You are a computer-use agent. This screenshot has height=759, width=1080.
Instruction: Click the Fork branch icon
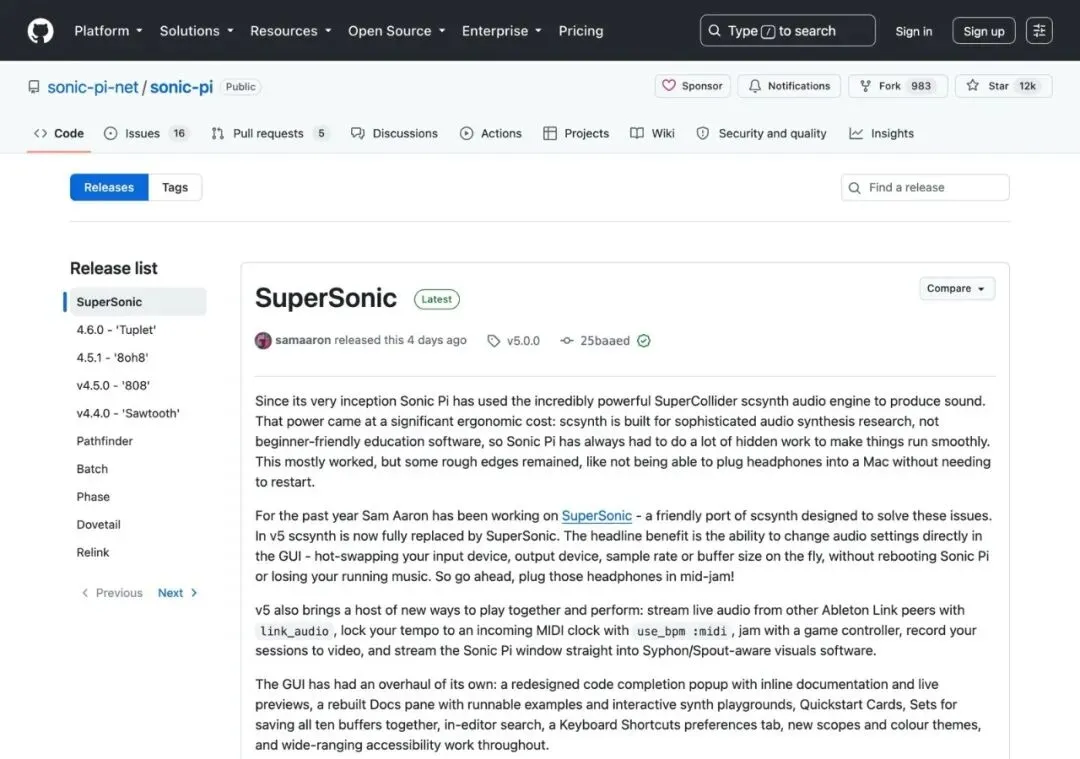865,86
